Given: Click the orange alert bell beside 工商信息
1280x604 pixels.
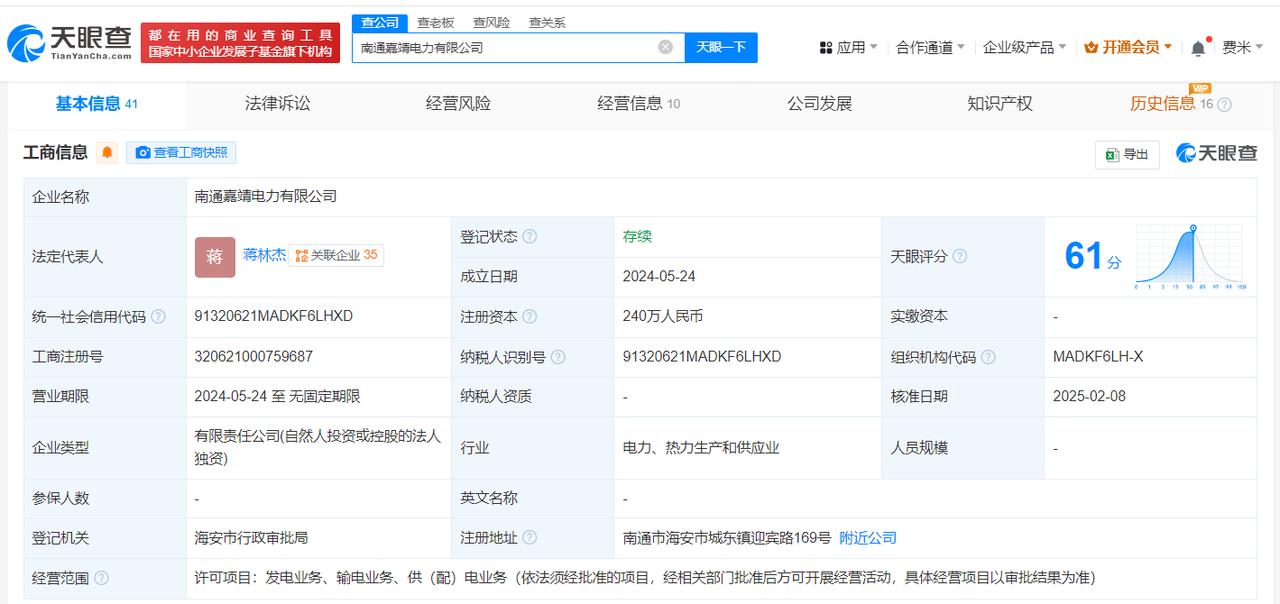Looking at the screenshot, I should [107, 153].
